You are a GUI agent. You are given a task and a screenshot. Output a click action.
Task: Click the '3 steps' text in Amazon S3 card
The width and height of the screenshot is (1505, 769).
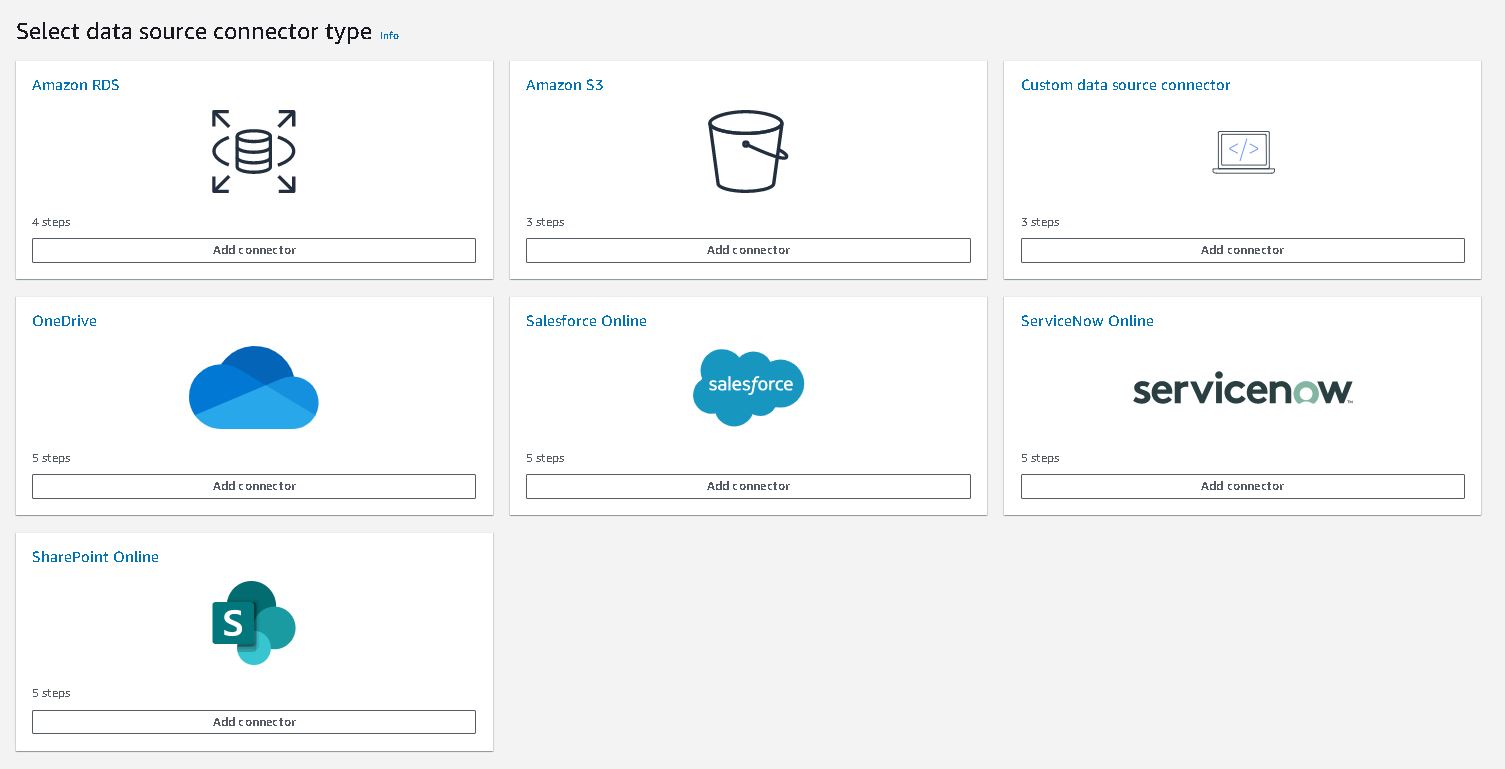pos(545,222)
